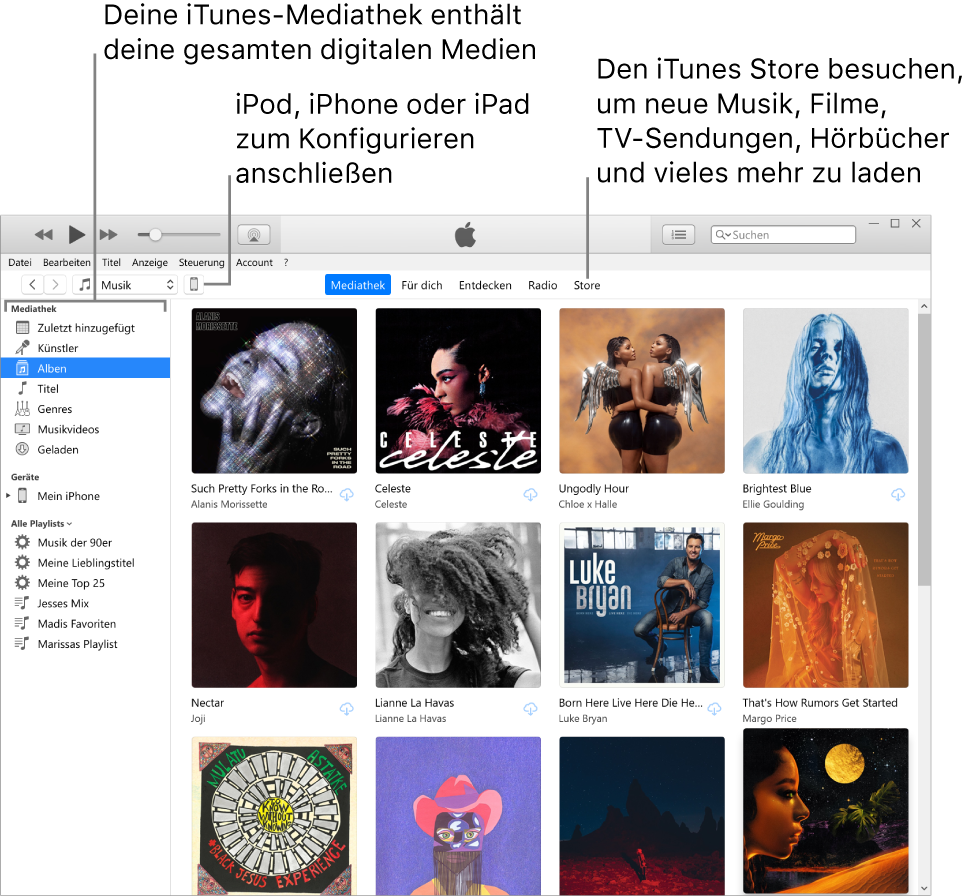
Task: Select the Mediathek tab
Action: pyautogui.click(x=358, y=285)
